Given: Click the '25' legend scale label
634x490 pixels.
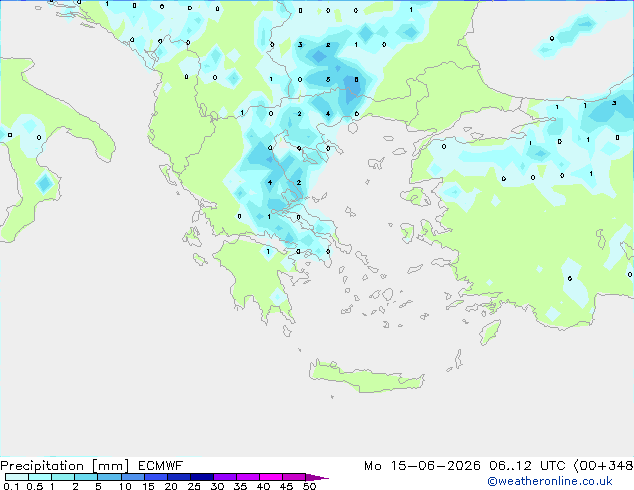Looking at the screenshot, I should (x=194, y=486).
